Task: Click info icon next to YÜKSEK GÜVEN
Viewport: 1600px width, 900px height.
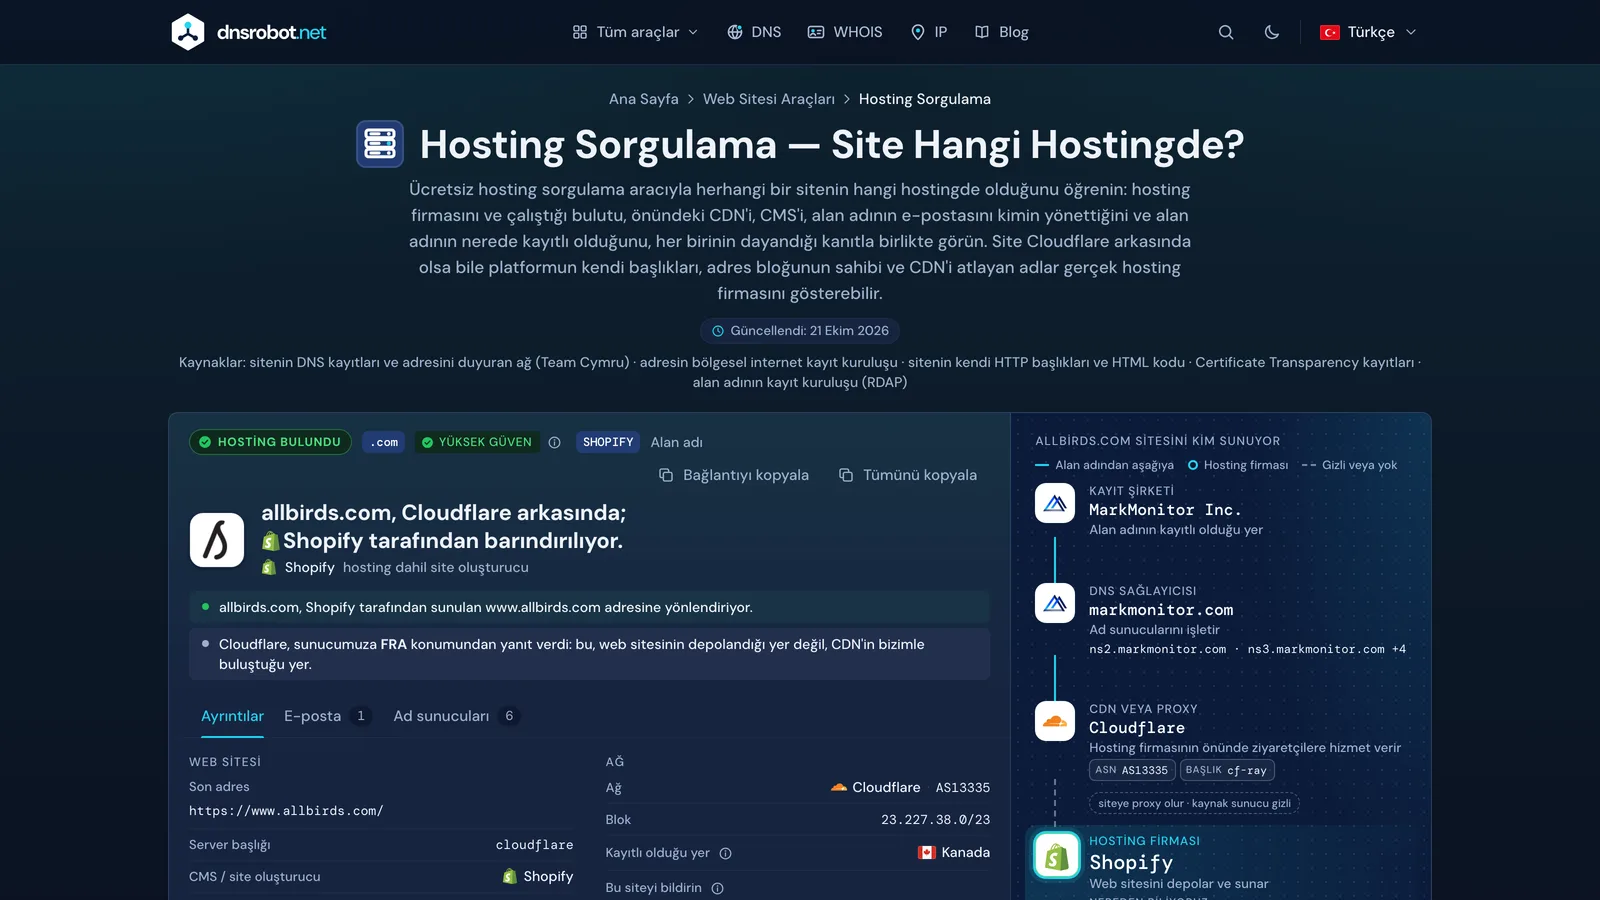Action: point(555,442)
